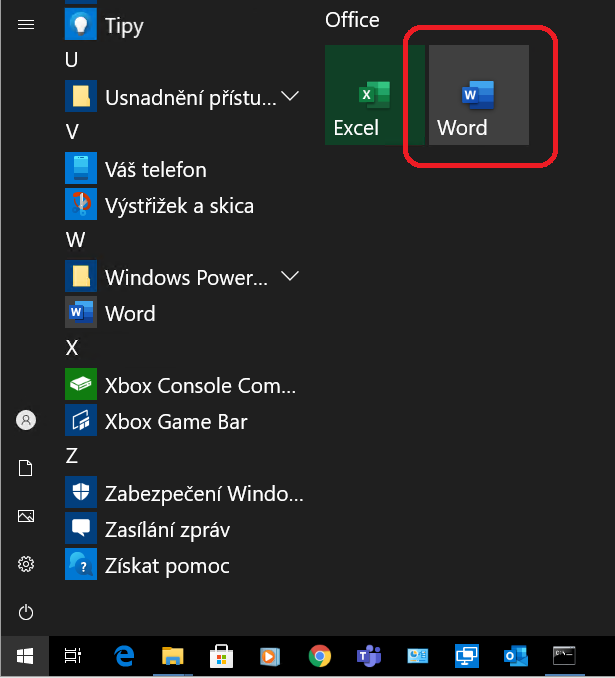Jump via the letter U header
615x678 pixels.
71,60
